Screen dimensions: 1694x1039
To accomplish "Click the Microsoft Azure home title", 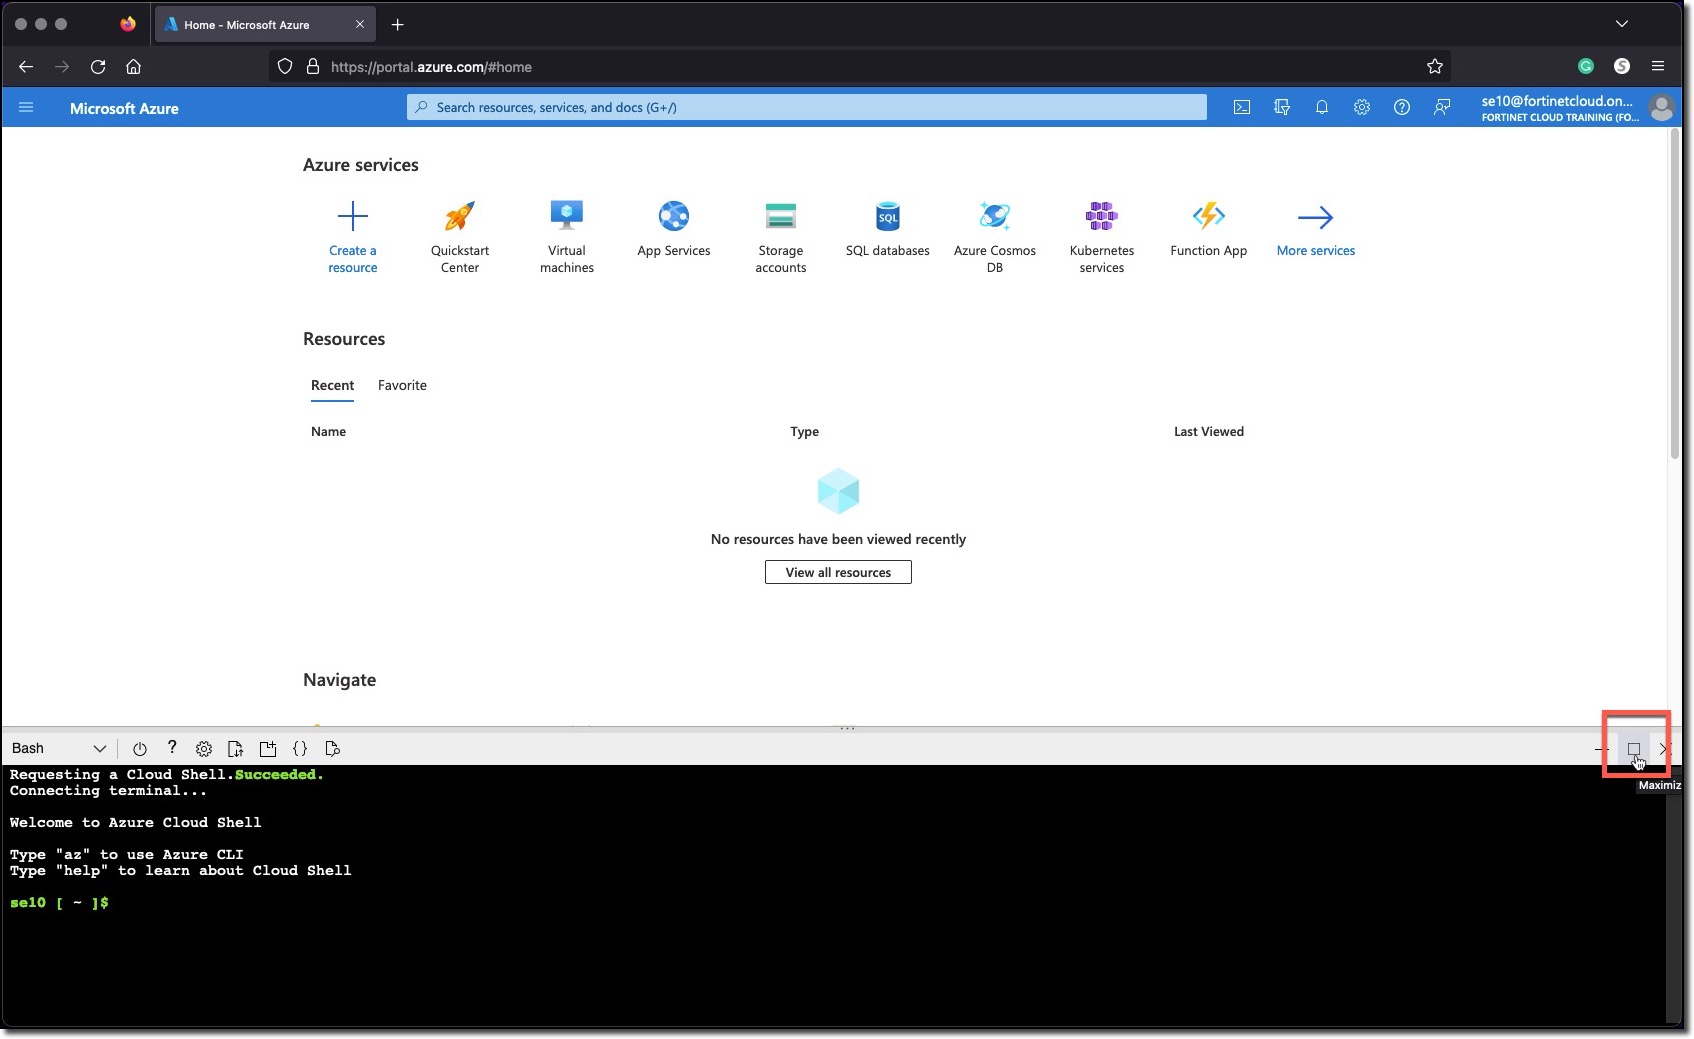I will (x=124, y=108).
